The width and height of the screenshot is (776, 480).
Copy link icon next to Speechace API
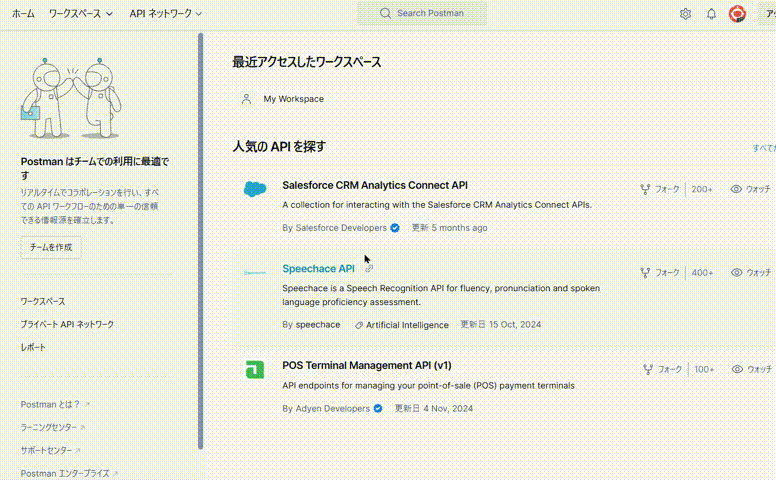[x=369, y=269]
